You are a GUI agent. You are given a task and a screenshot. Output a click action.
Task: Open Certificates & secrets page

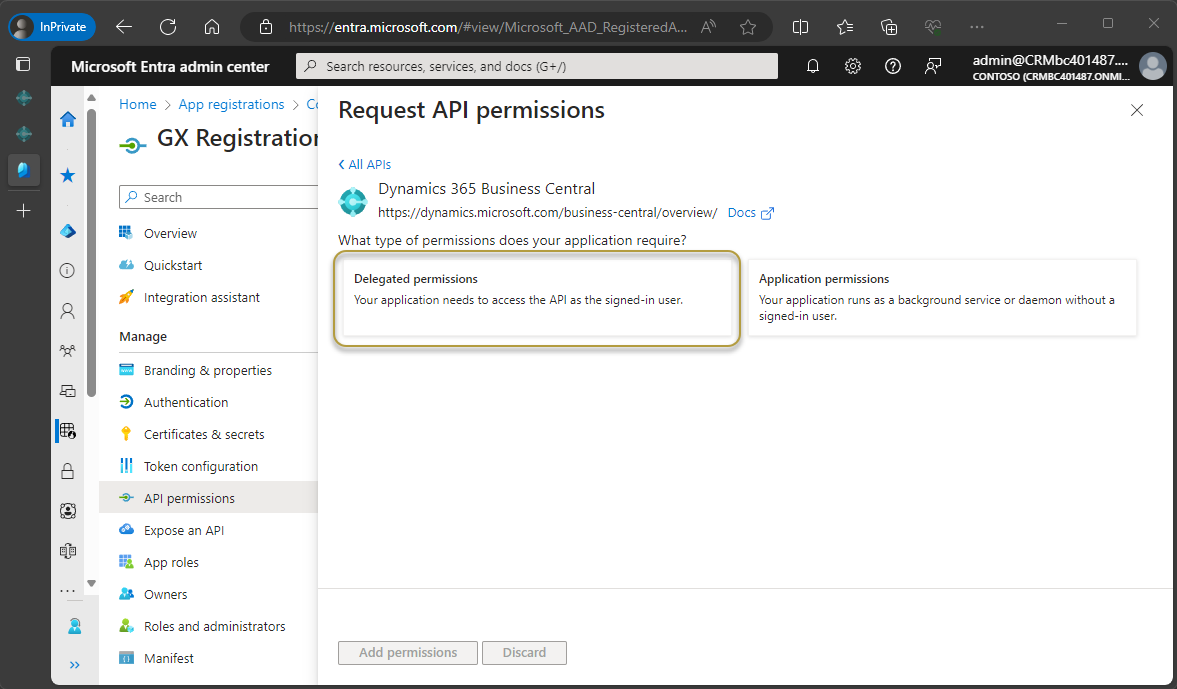[x=204, y=434]
